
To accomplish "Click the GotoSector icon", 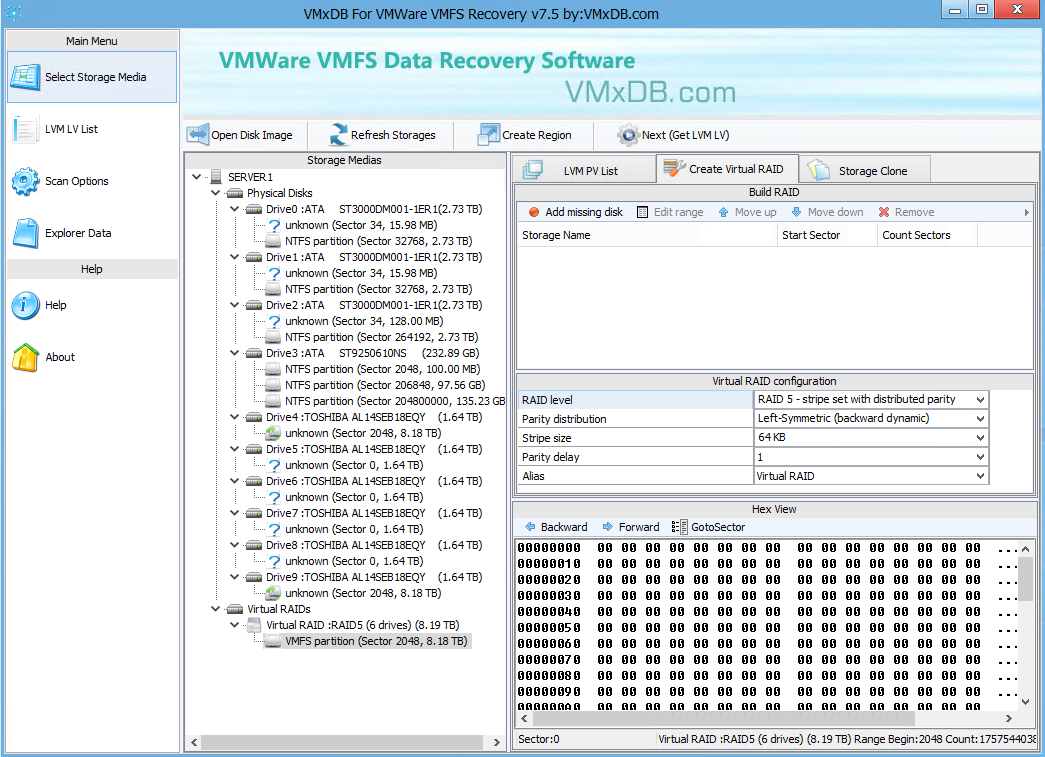I will pos(679,526).
